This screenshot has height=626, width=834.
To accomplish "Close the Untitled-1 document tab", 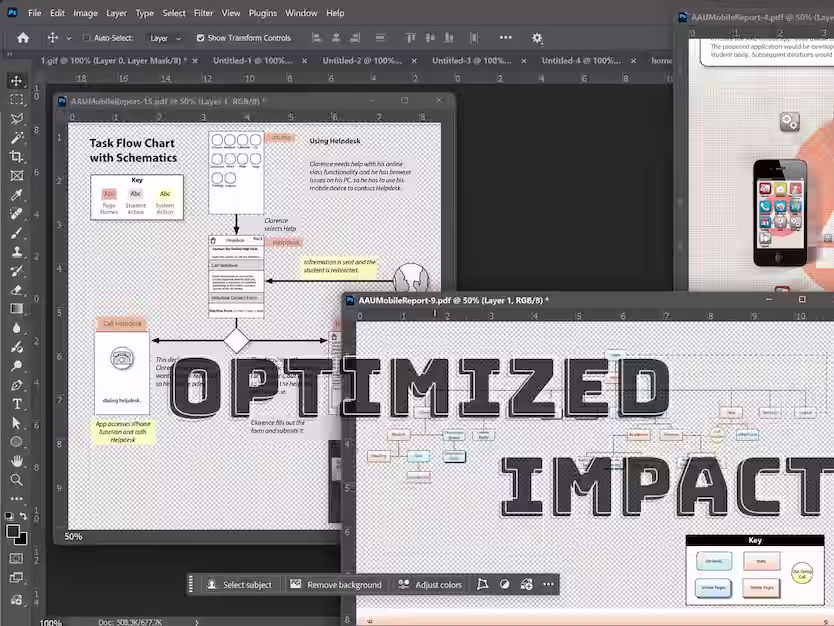I will [304, 61].
